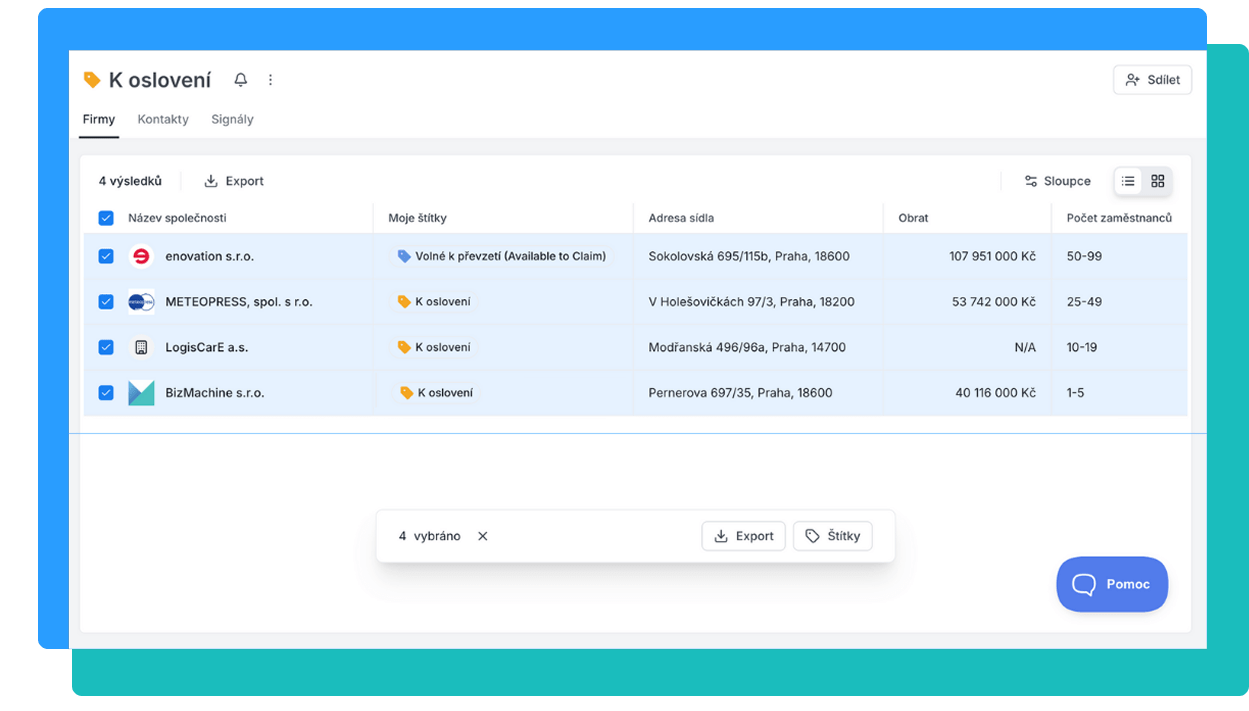Uncheck the BizMachine s.r.o. row checkbox
The height and width of the screenshot is (711, 1249).
click(x=106, y=393)
